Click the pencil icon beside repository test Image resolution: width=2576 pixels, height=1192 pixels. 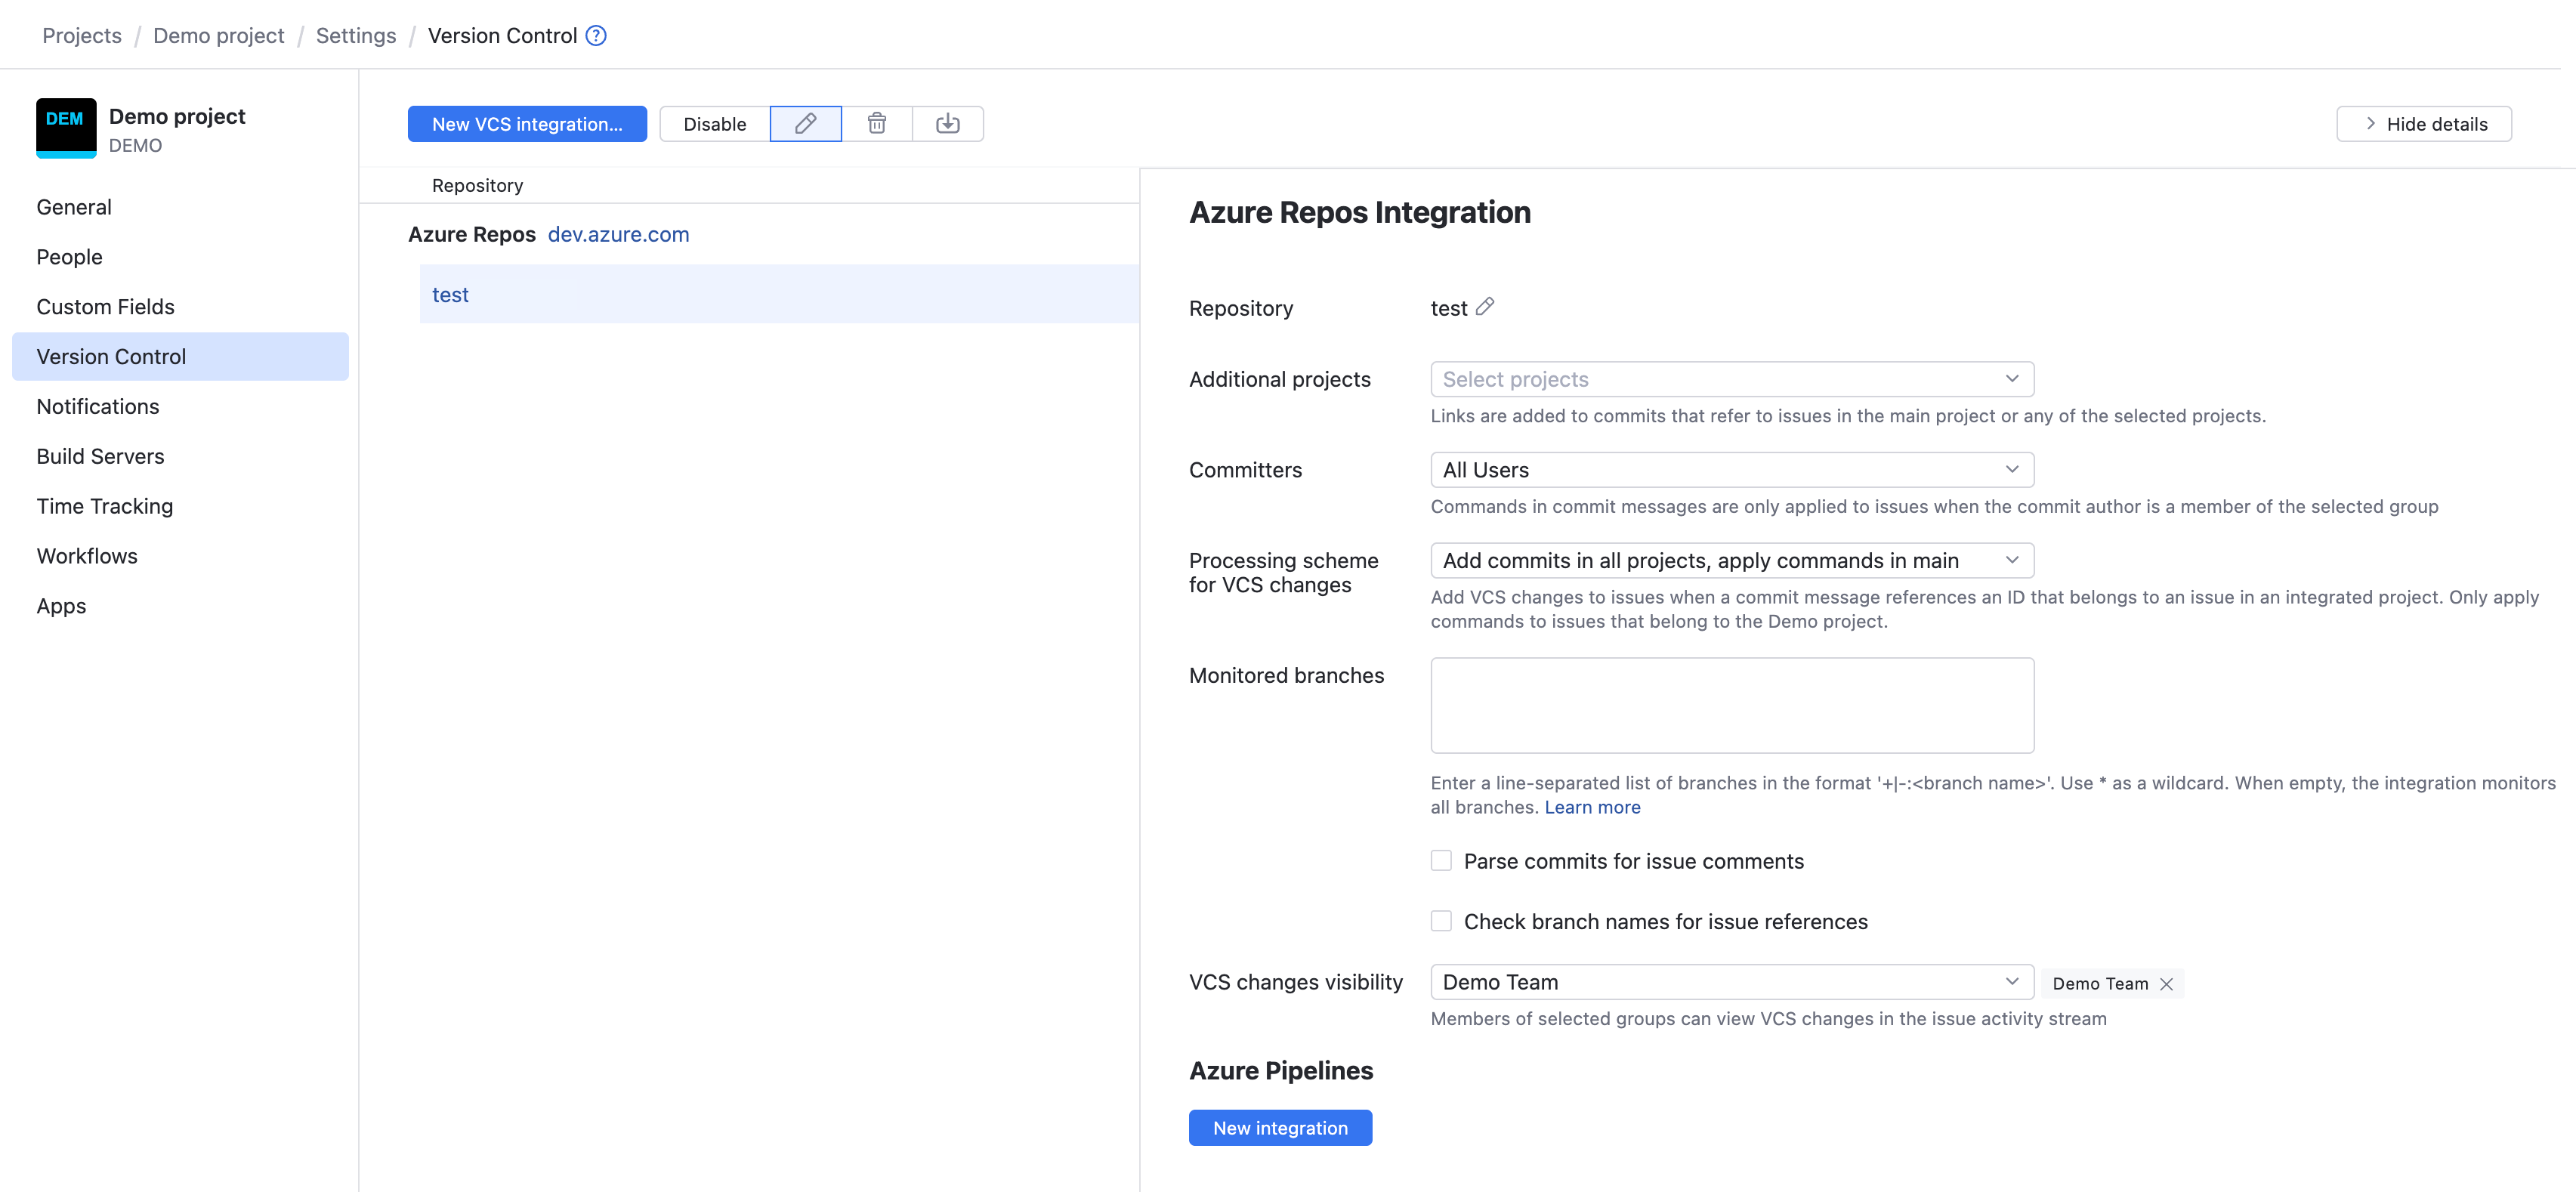point(1485,307)
